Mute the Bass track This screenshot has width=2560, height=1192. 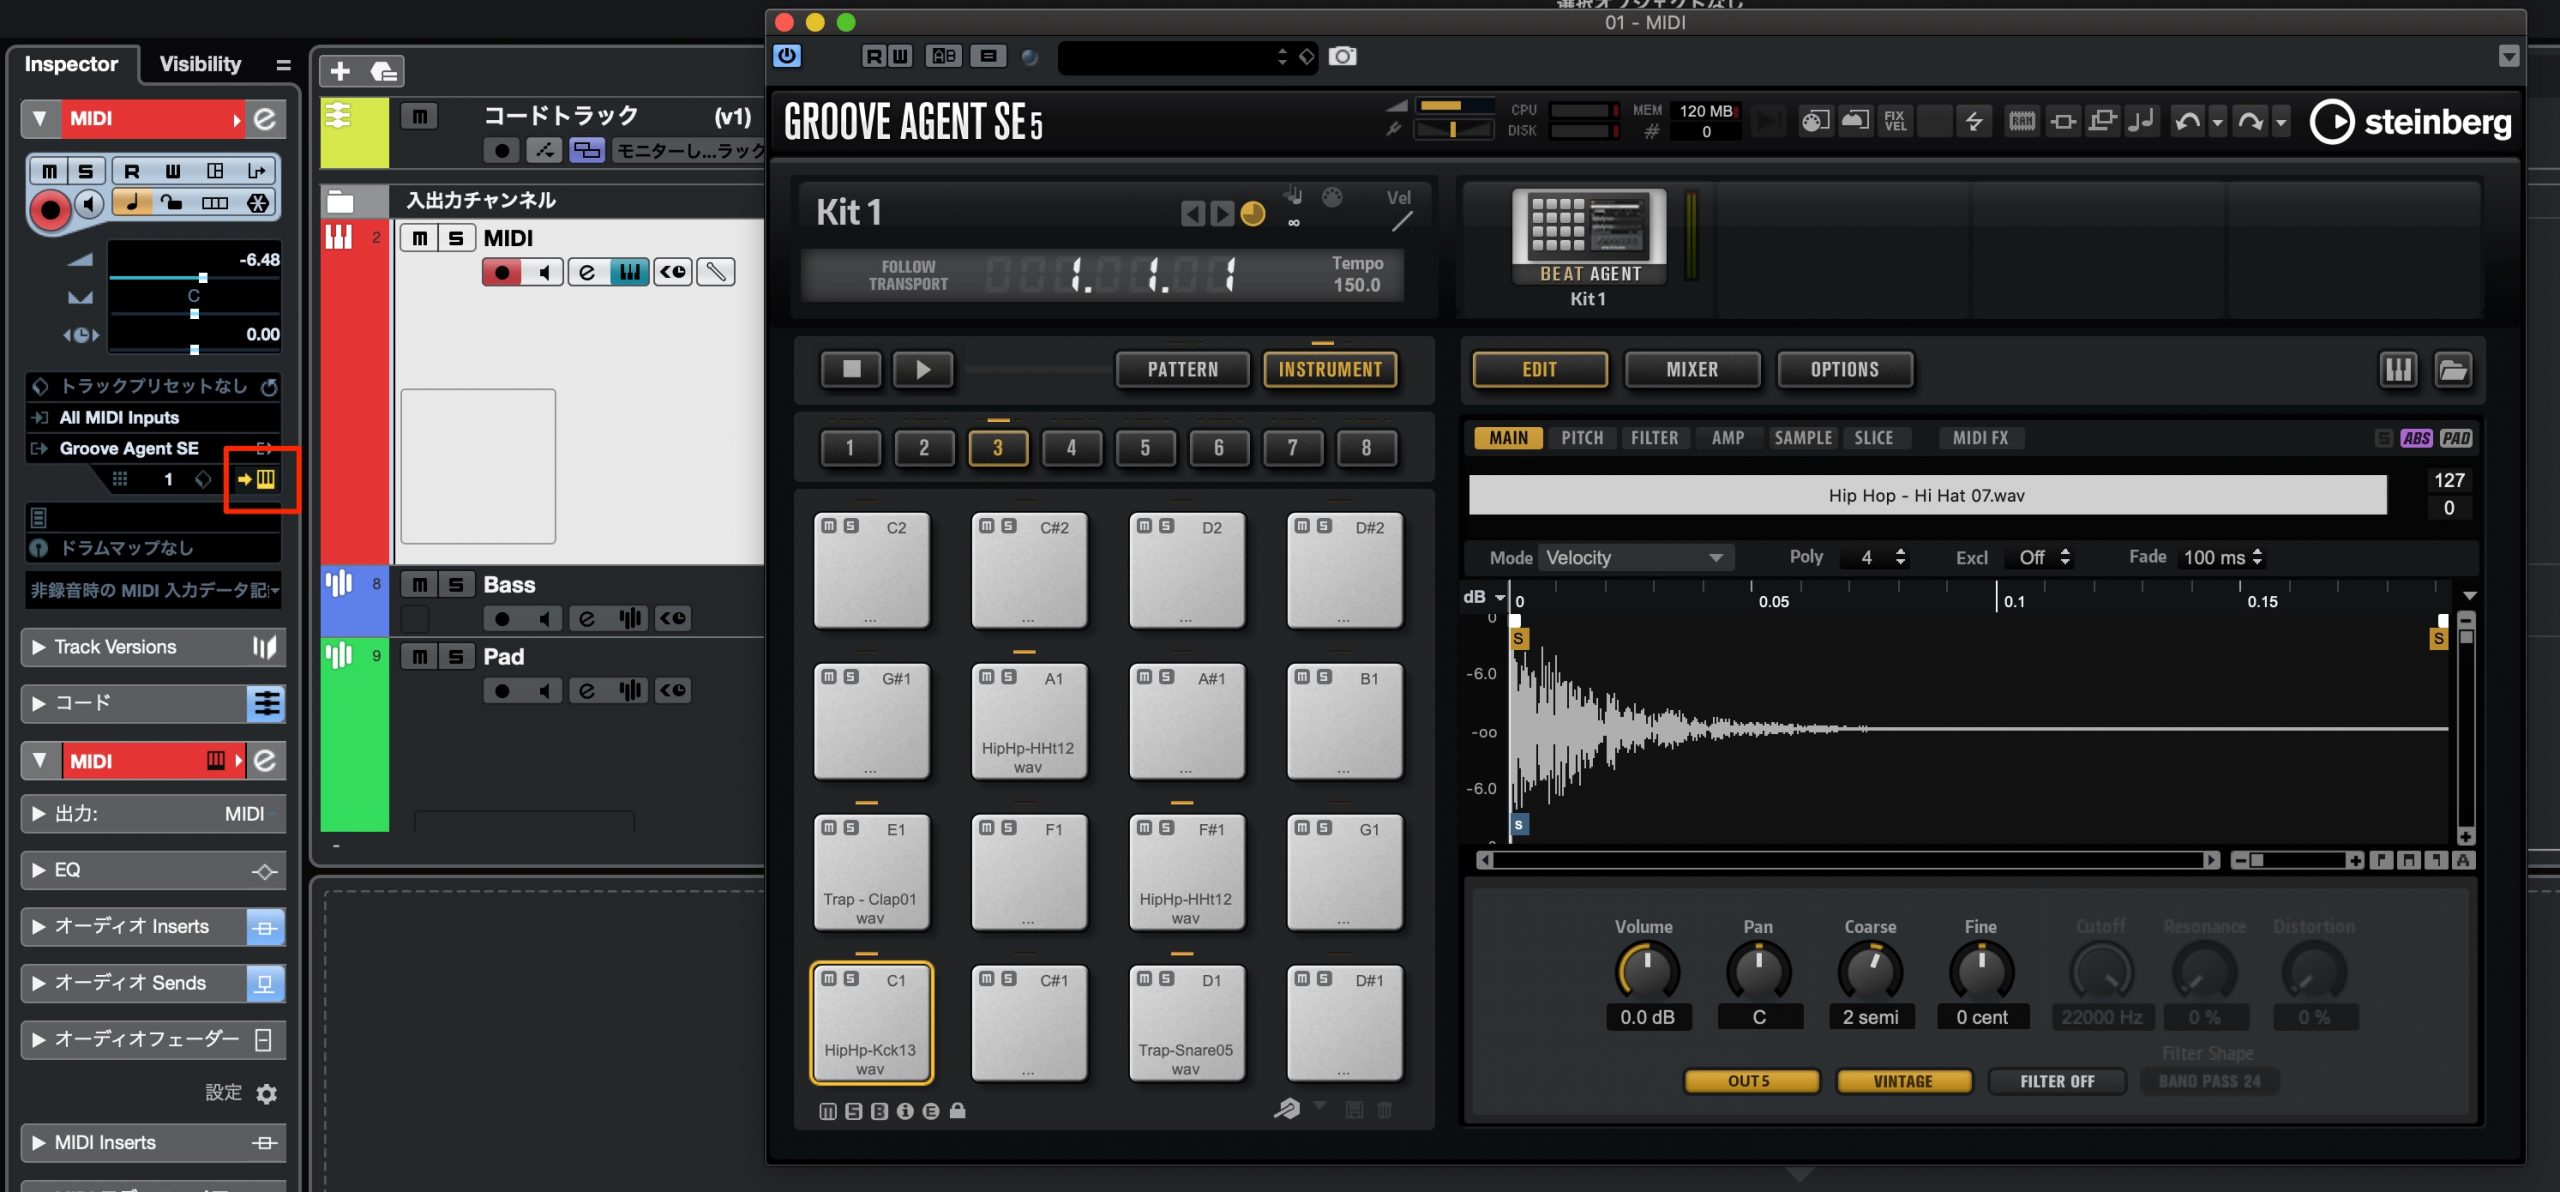[x=419, y=585]
